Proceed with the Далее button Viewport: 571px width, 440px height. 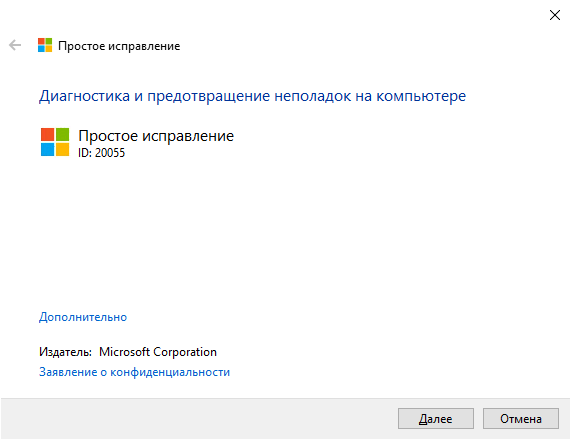[436, 419]
